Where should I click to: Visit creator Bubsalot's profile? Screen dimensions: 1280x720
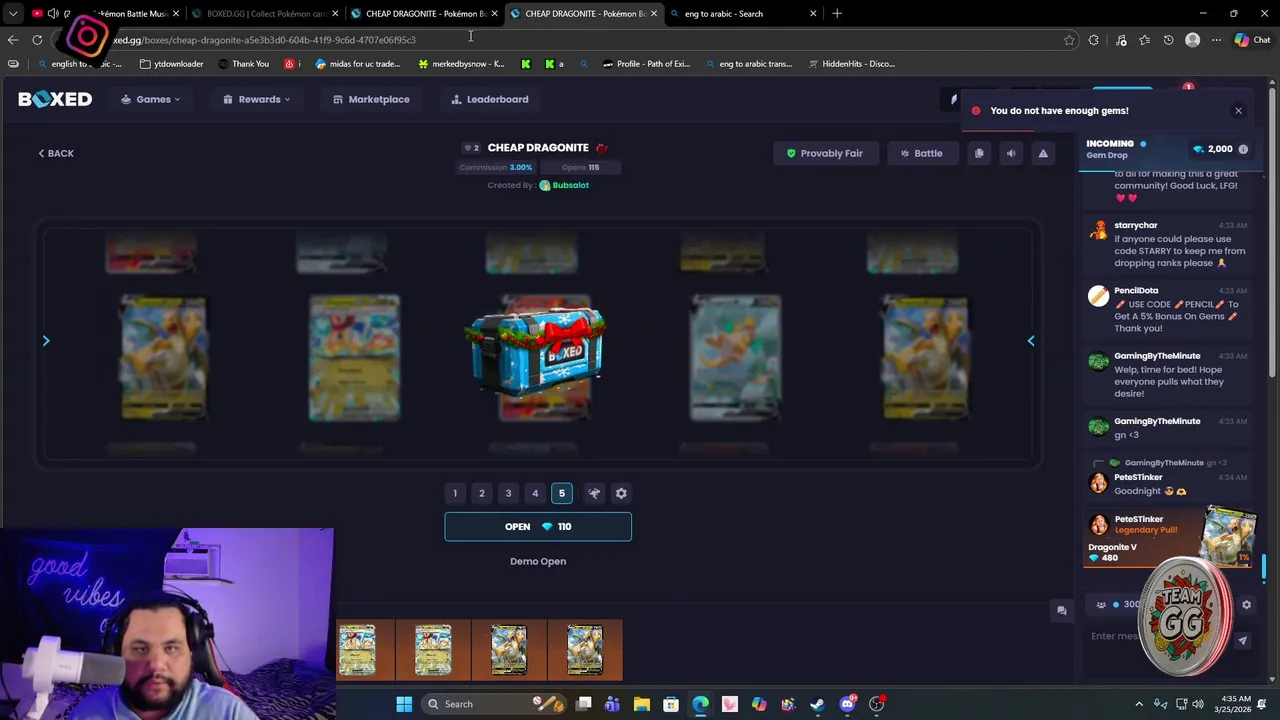[564, 185]
